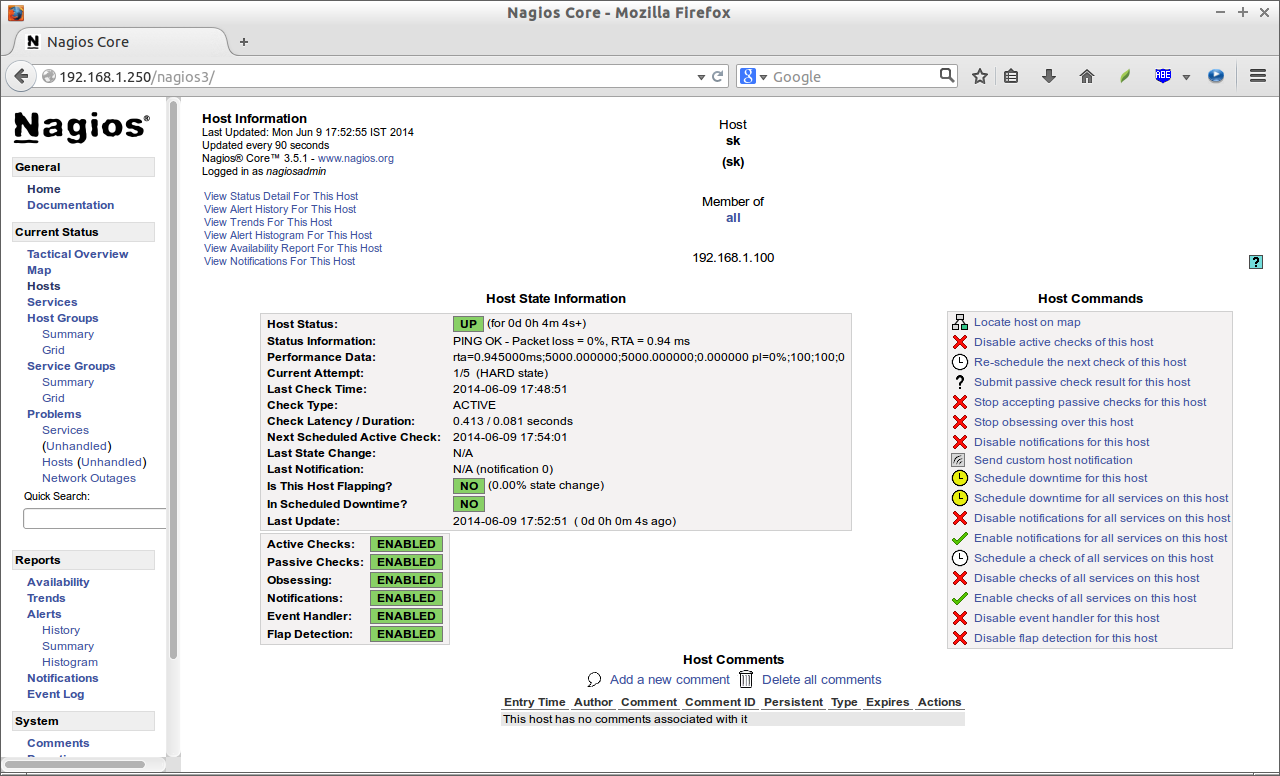Click the www.nagios.org link
Image resolution: width=1280 pixels, height=776 pixels.
pos(356,158)
